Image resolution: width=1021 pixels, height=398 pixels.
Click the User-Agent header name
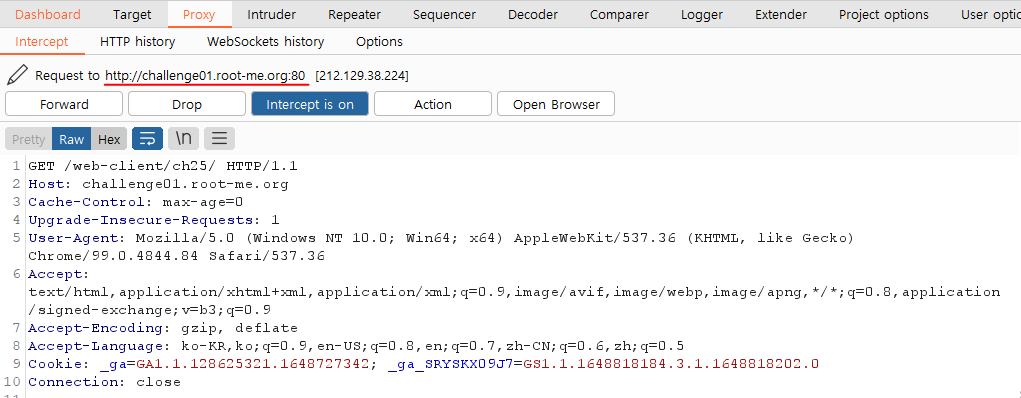74,238
